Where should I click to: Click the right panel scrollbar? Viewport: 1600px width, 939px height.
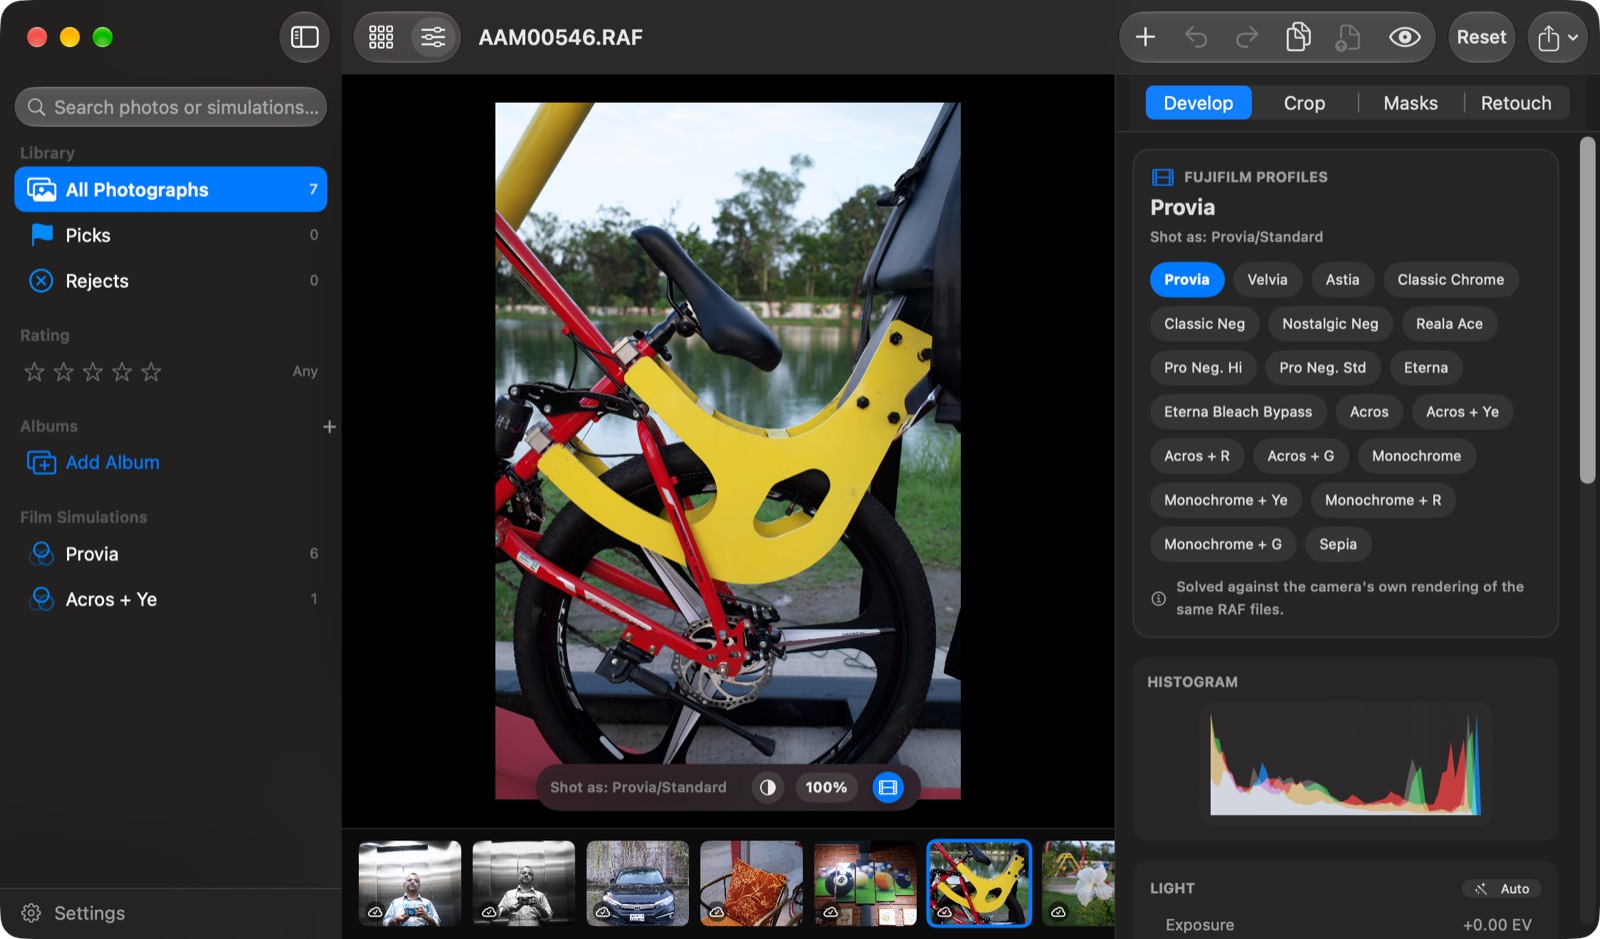[x=1587, y=310]
